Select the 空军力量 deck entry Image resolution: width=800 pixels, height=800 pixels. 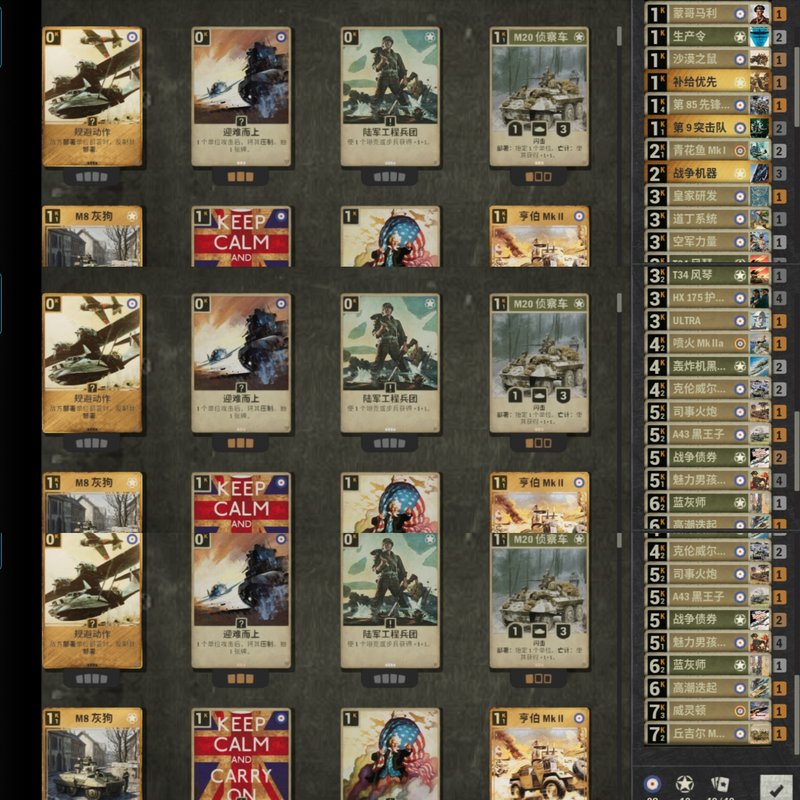coord(708,242)
